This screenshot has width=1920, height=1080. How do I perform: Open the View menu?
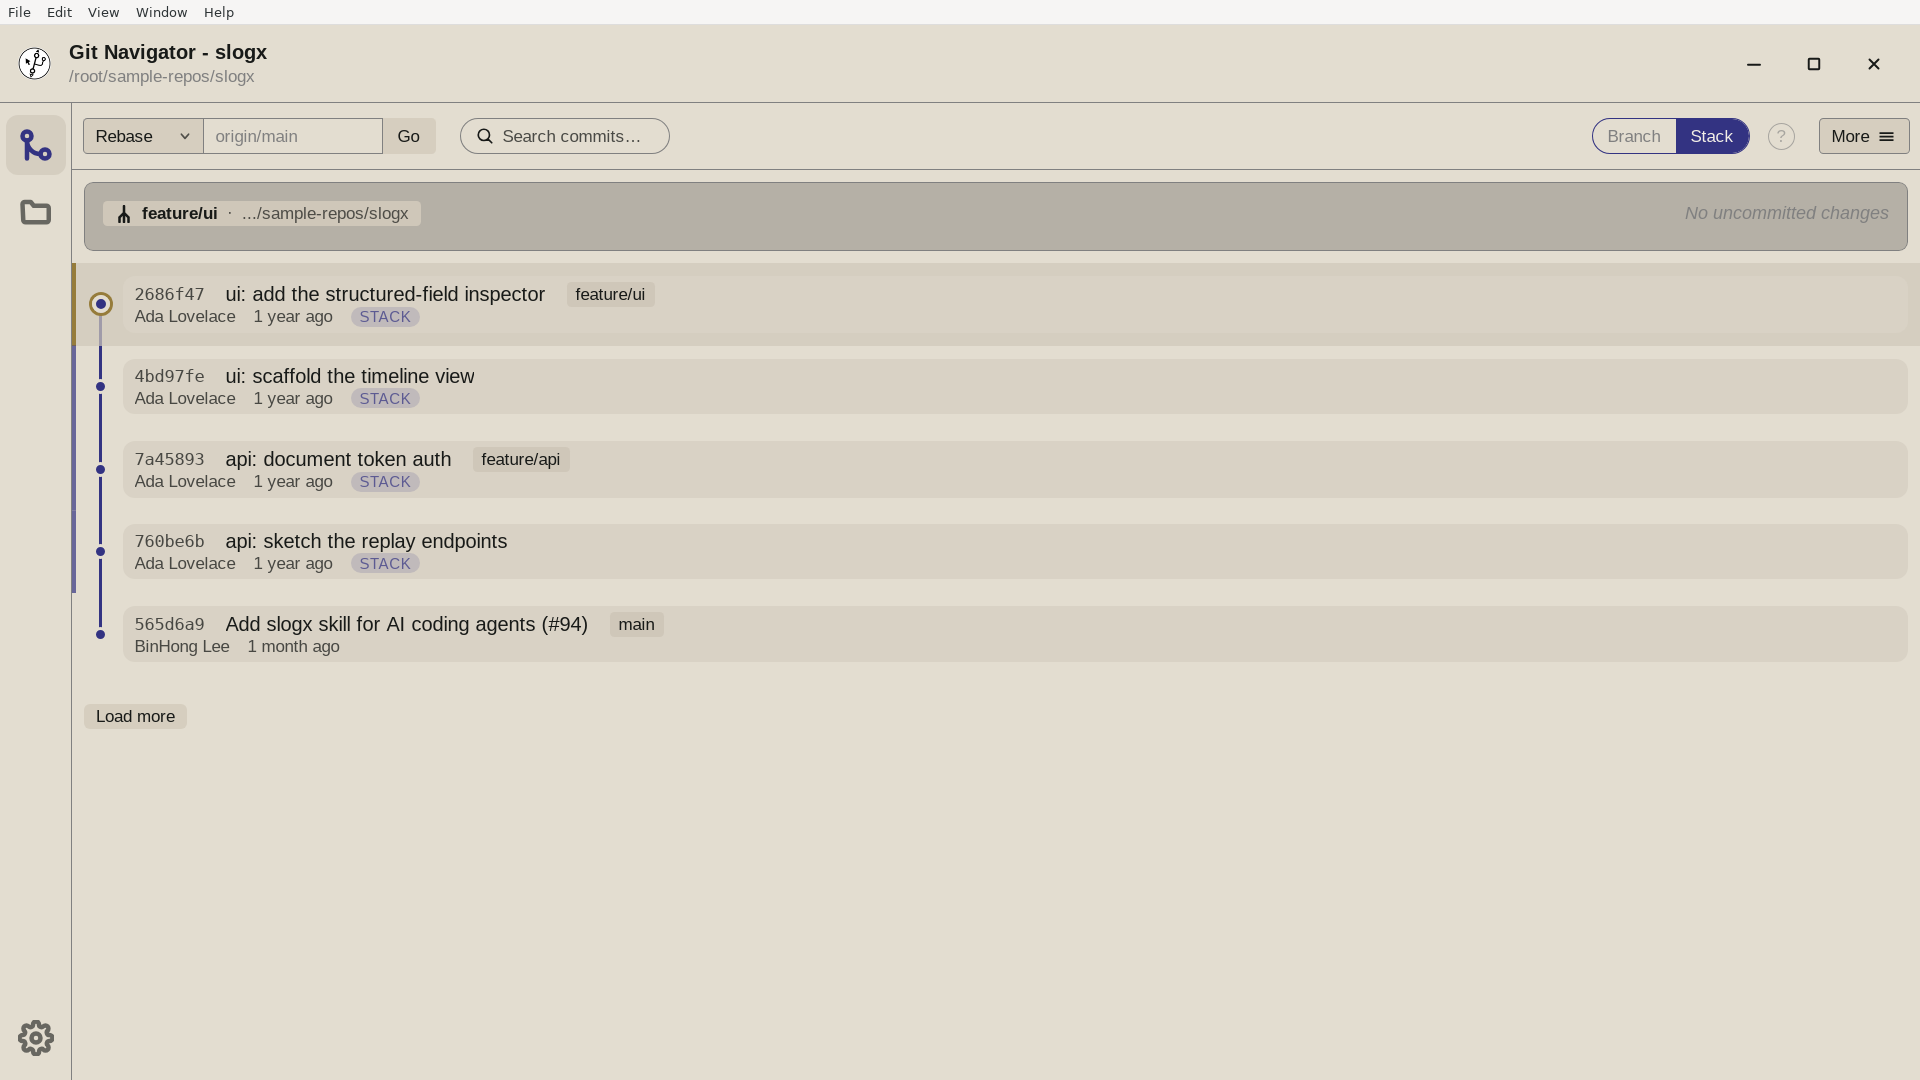(103, 12)
